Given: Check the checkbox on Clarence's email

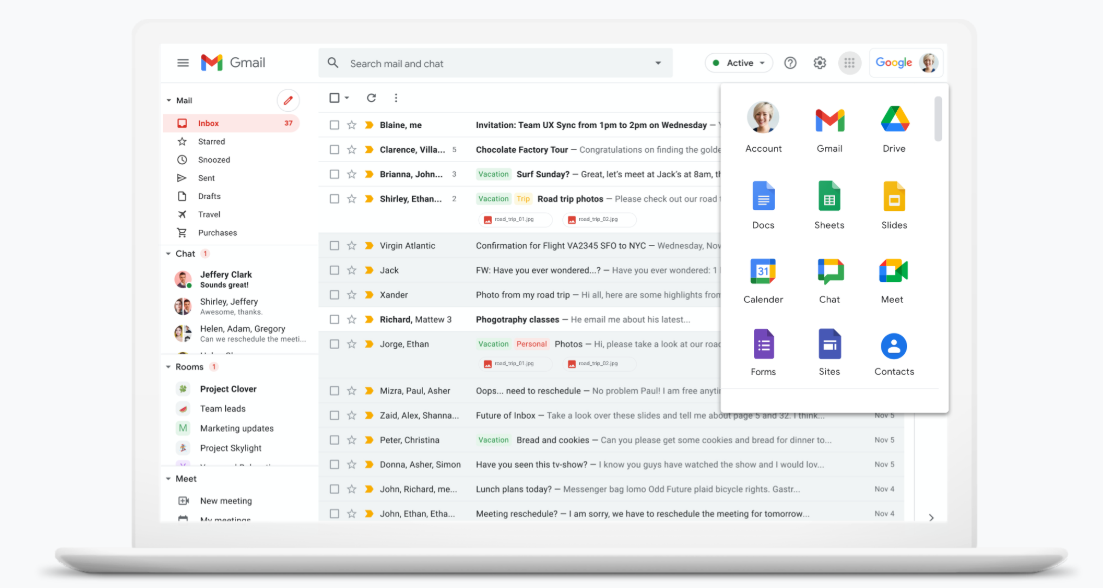Looking at the screenshot, I should coord(334,149).
